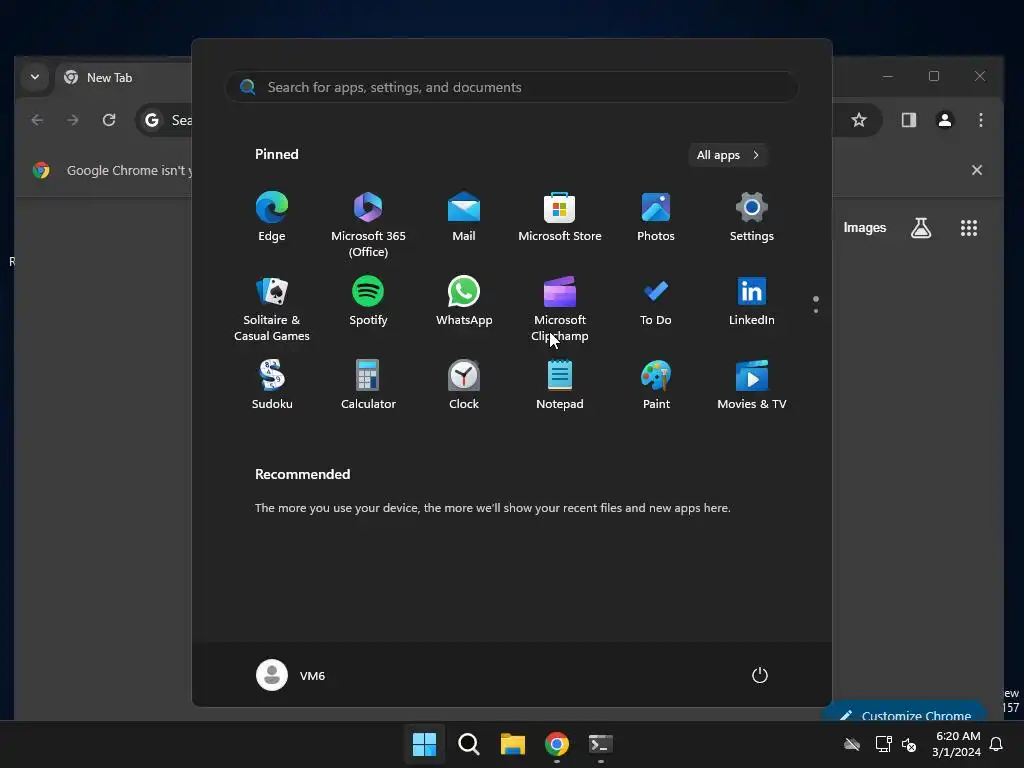Open Chrome's three-dot menu
This screenshot has width=1024, height=768.
coord(981,120)
